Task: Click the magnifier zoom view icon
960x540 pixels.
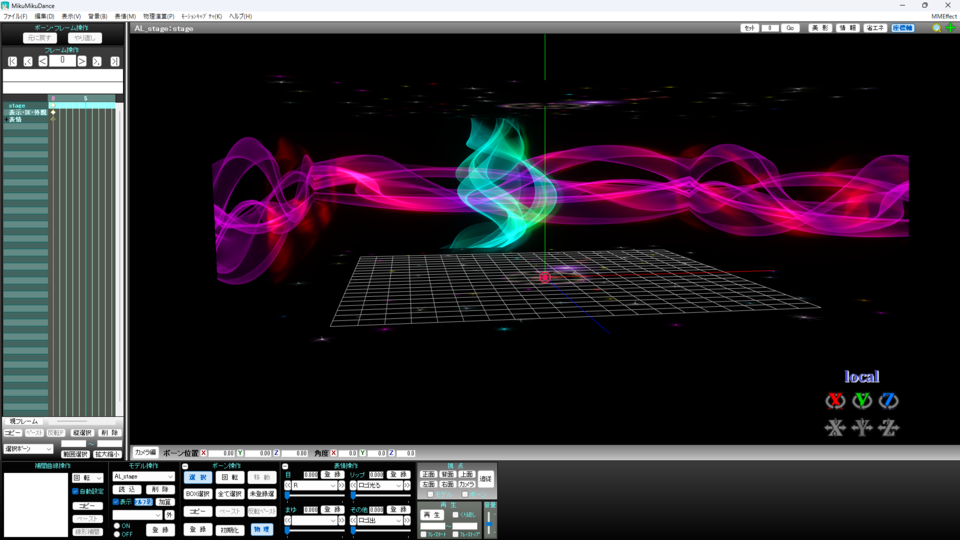Action: coord(936,28)
